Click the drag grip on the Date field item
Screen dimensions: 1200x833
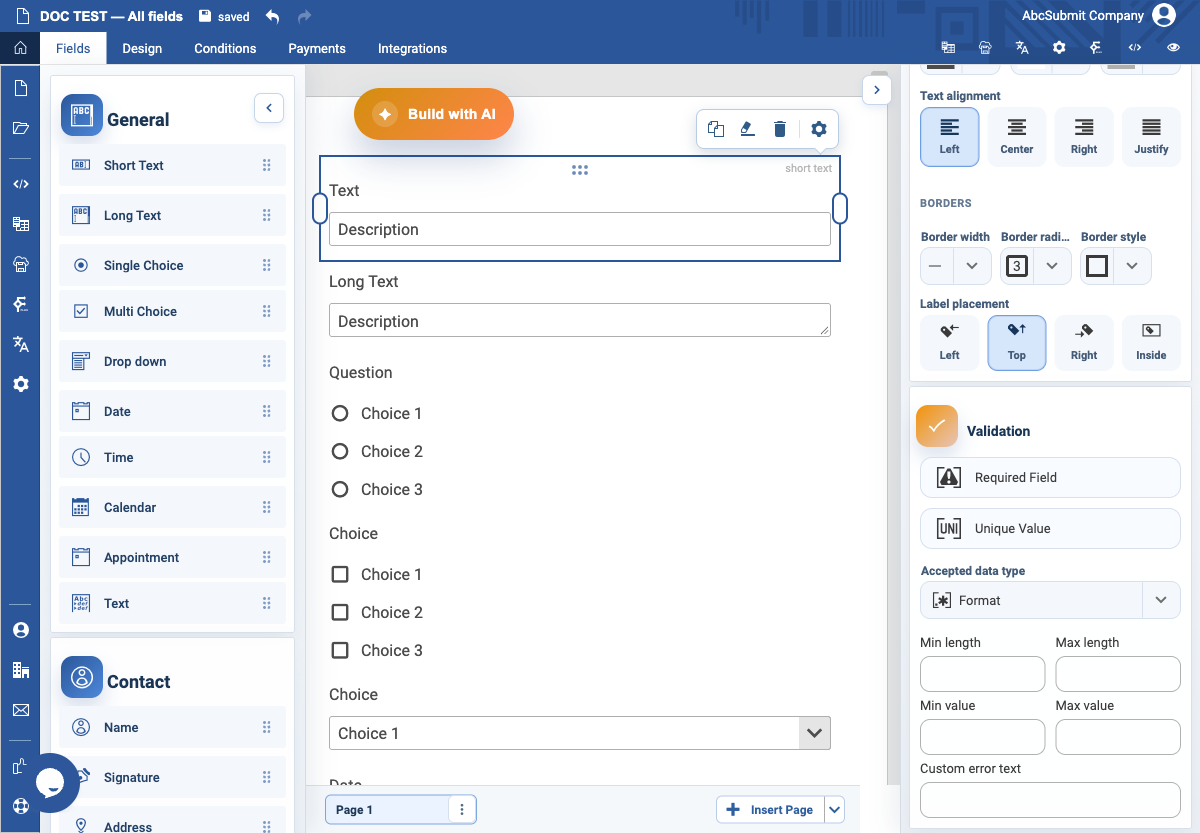267,411
